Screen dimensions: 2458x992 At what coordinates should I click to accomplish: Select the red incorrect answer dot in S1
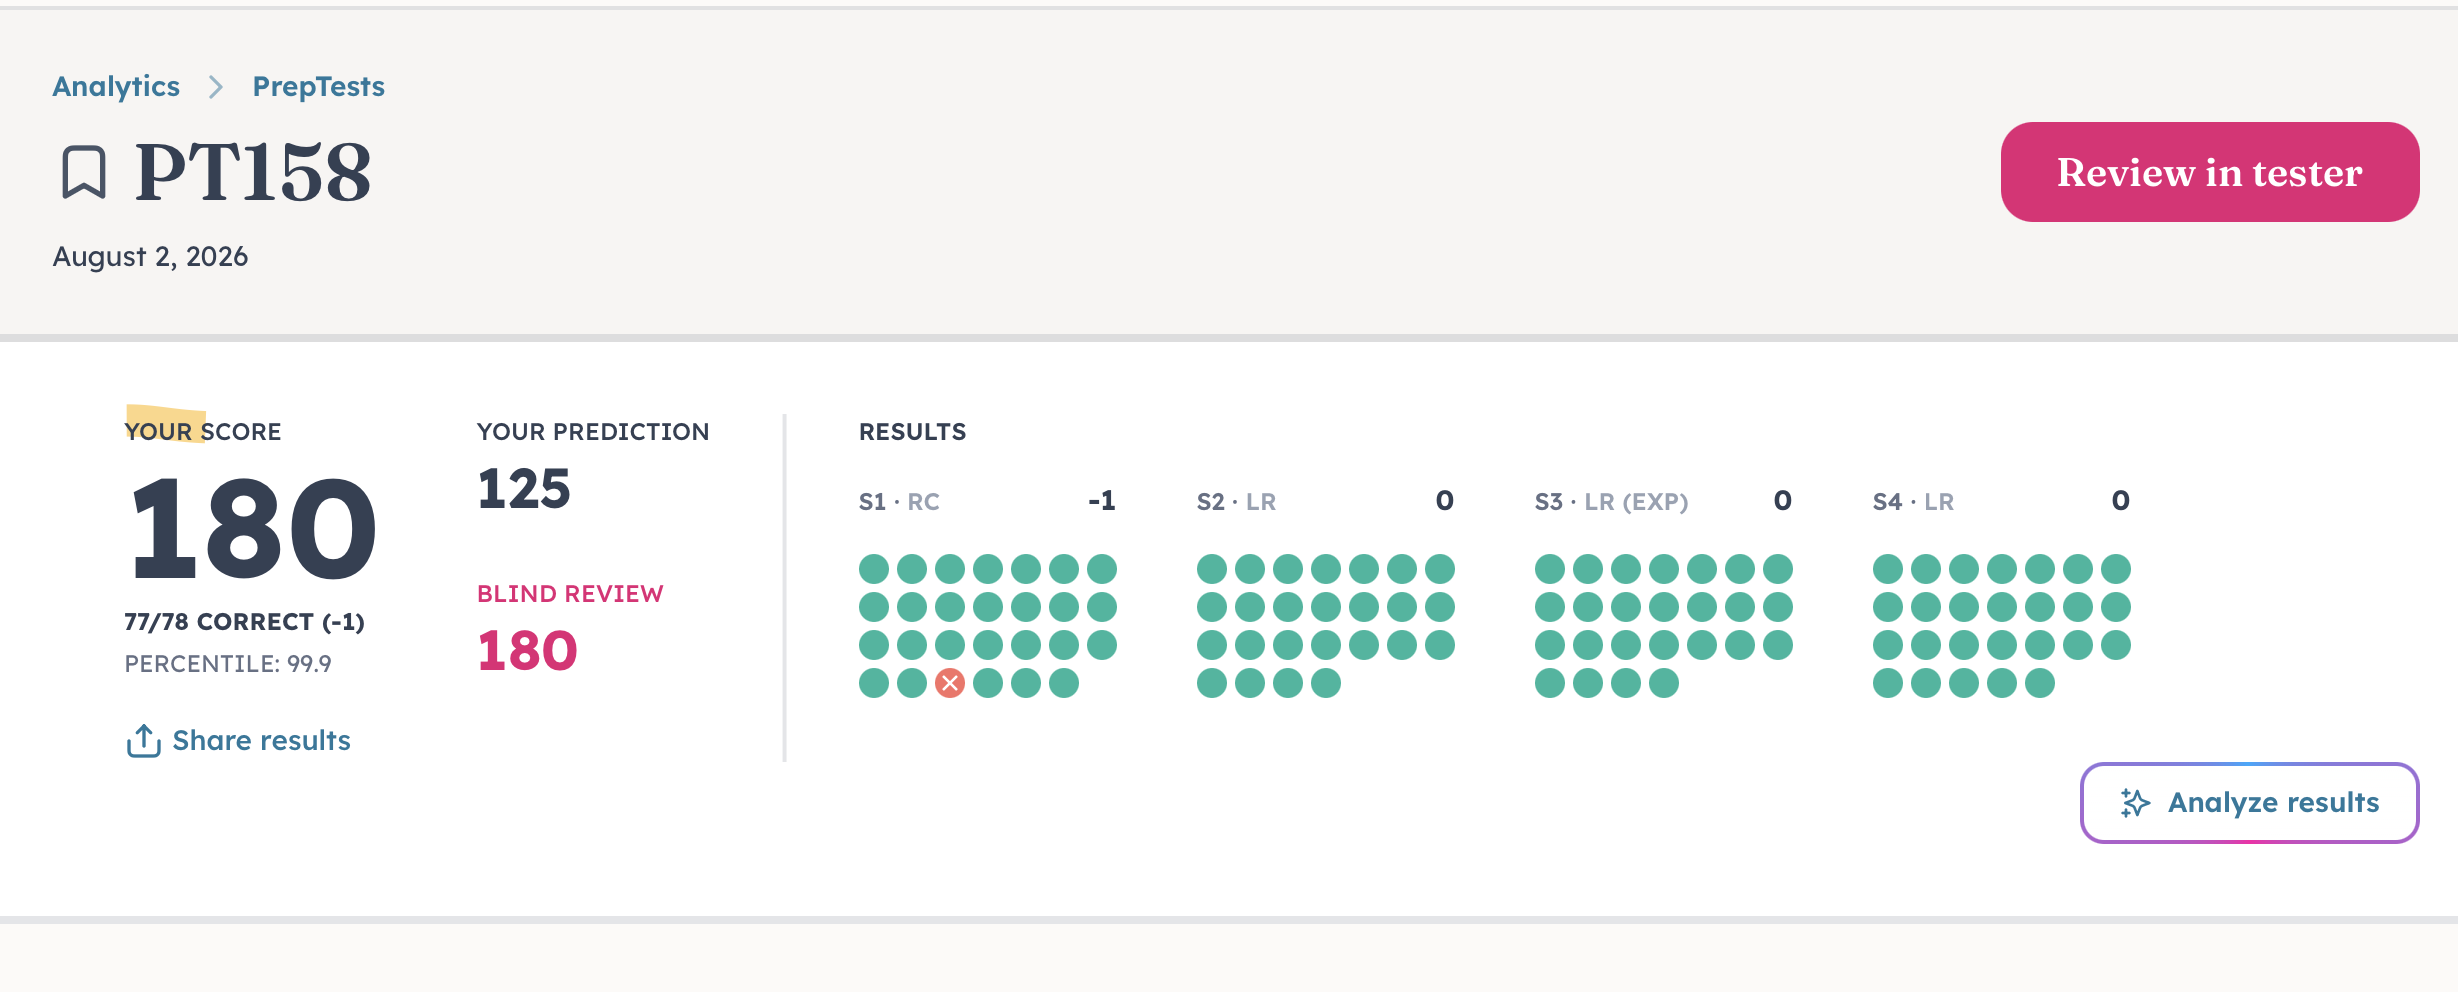[x=950, y=683]
